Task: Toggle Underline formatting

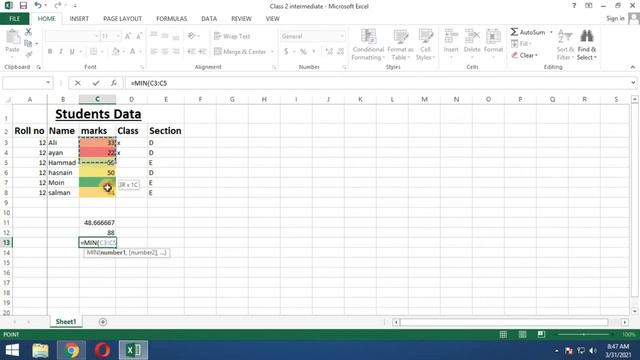Action: pos(72,51)
